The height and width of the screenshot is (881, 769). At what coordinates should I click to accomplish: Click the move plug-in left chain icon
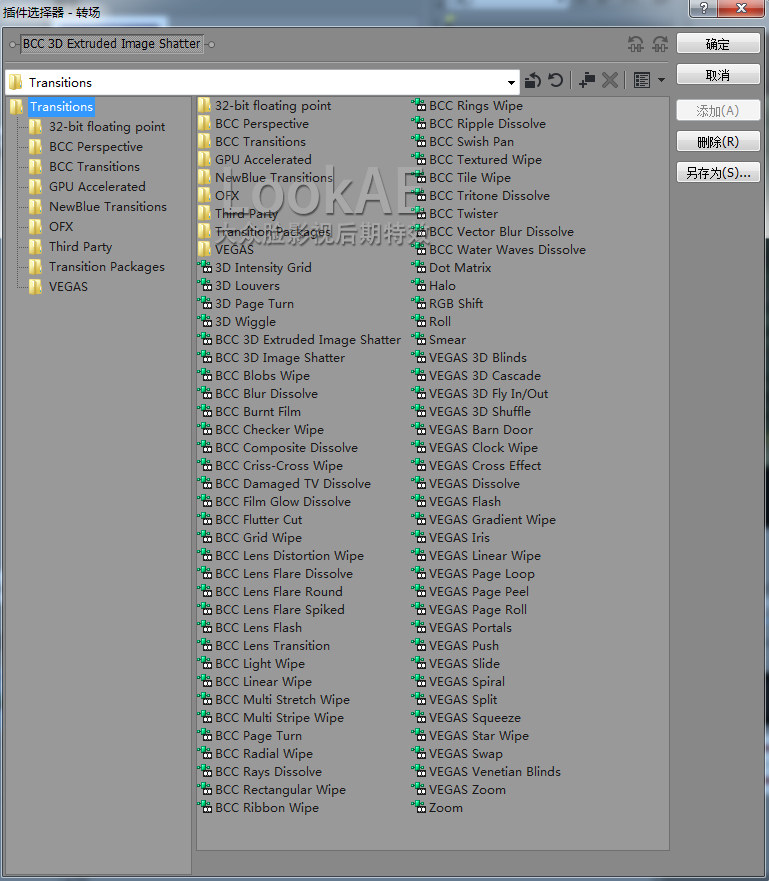coord(636,44)
